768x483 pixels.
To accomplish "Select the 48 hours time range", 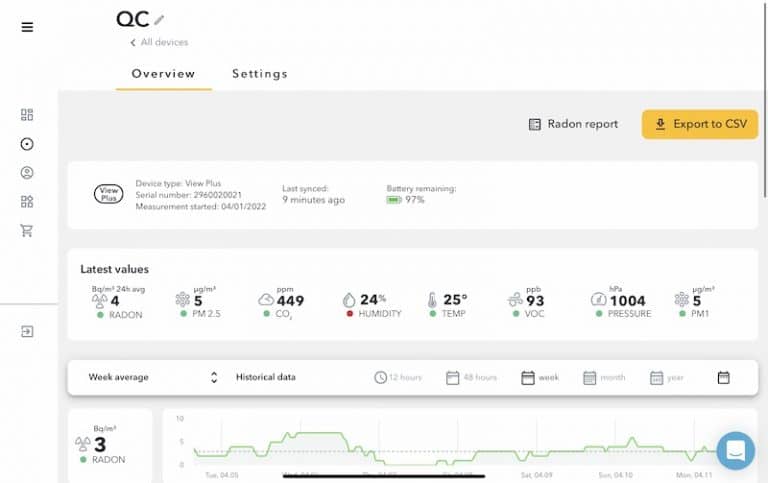I will [x=471, y=377].
